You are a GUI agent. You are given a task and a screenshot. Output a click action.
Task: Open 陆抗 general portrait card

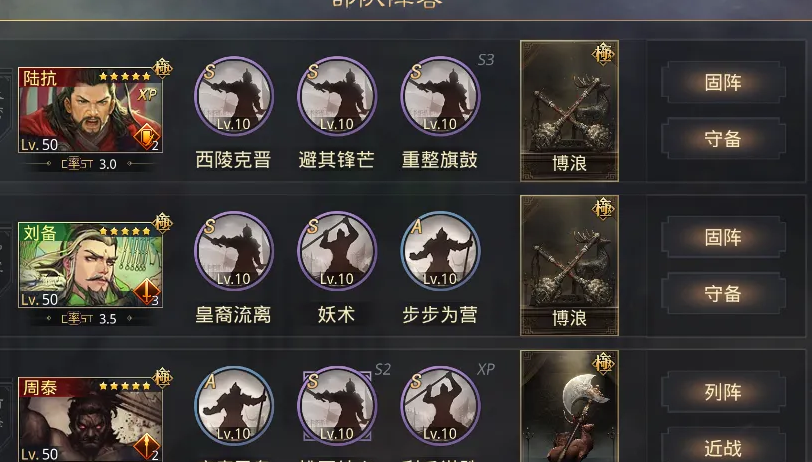click(91, 110)
